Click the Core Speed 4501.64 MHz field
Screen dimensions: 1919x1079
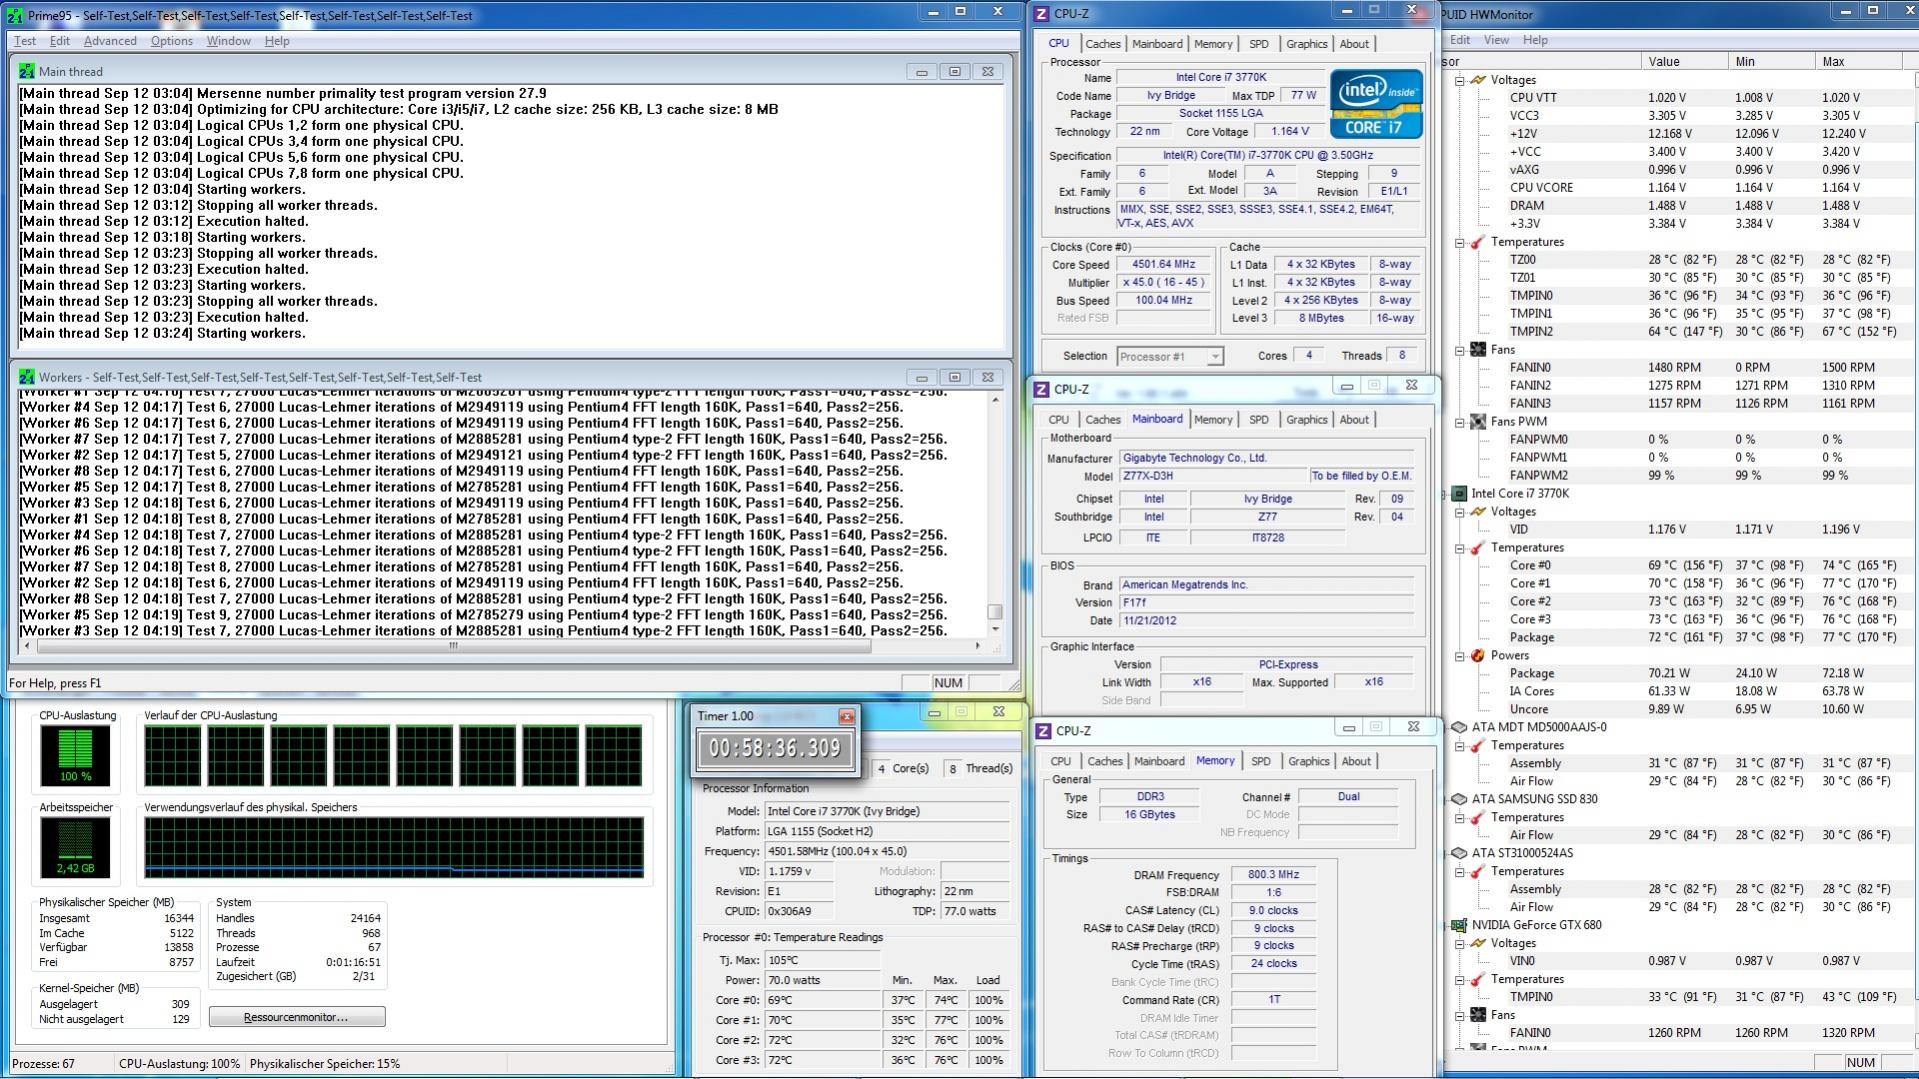click(1164, 265)
